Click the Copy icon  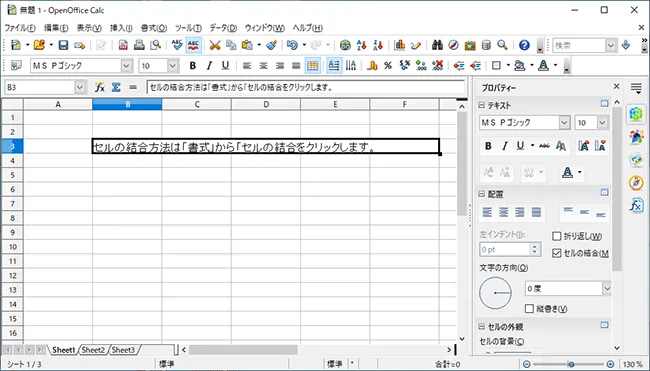[x=231, y=45]
